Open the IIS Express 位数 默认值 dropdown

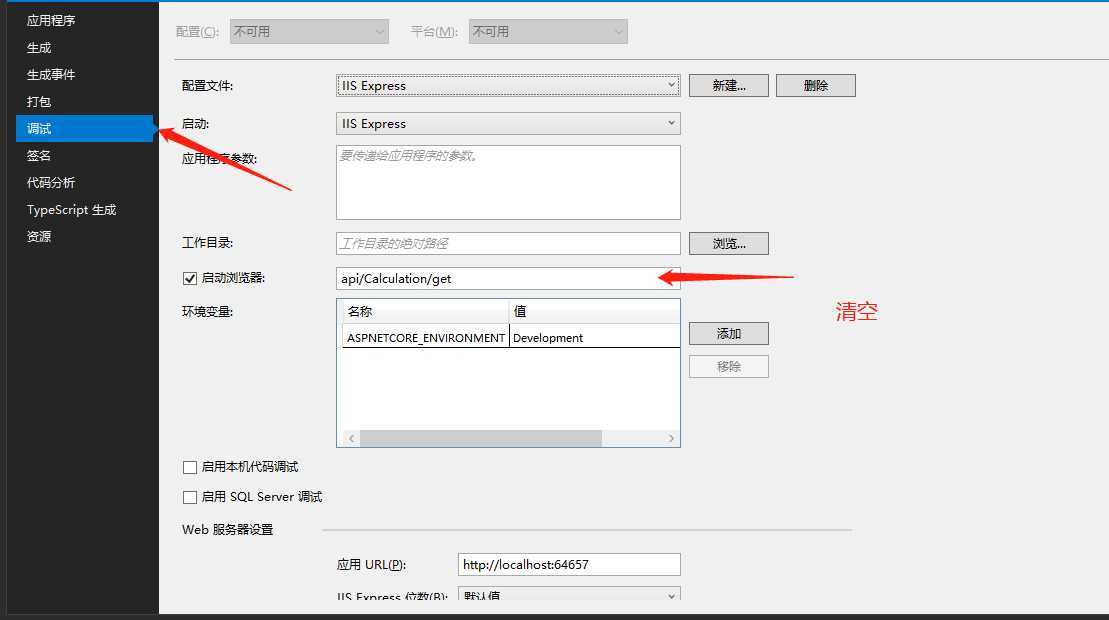[569, 593]
